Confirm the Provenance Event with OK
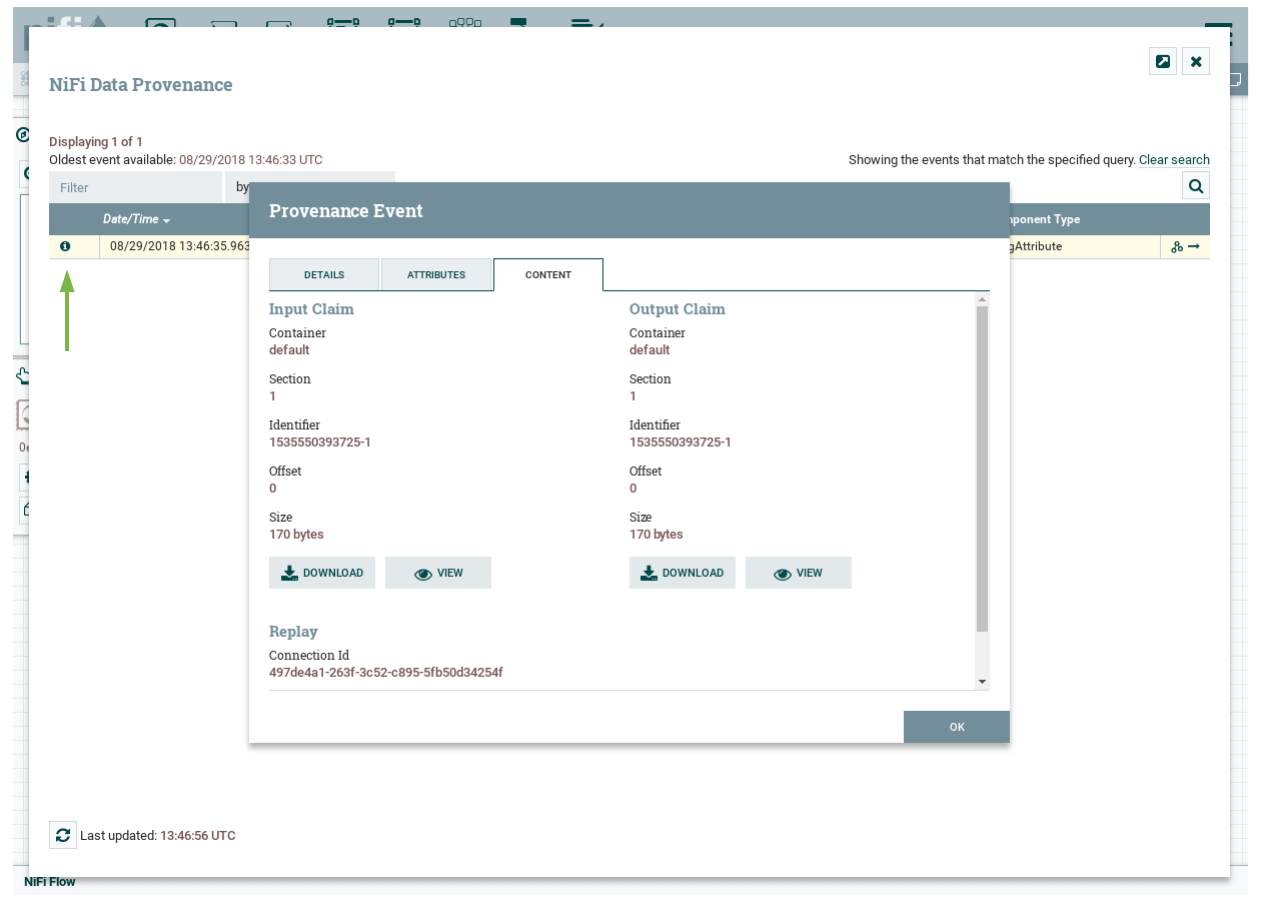The width and height of the screenshot is (1263, 913). (956, 727)
